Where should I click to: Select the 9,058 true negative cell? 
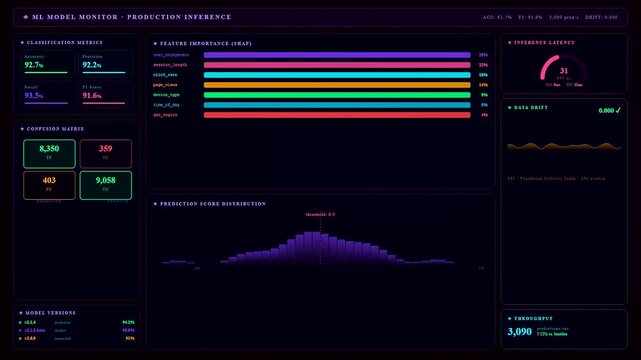pyautogui.click(x=106, y=186)
